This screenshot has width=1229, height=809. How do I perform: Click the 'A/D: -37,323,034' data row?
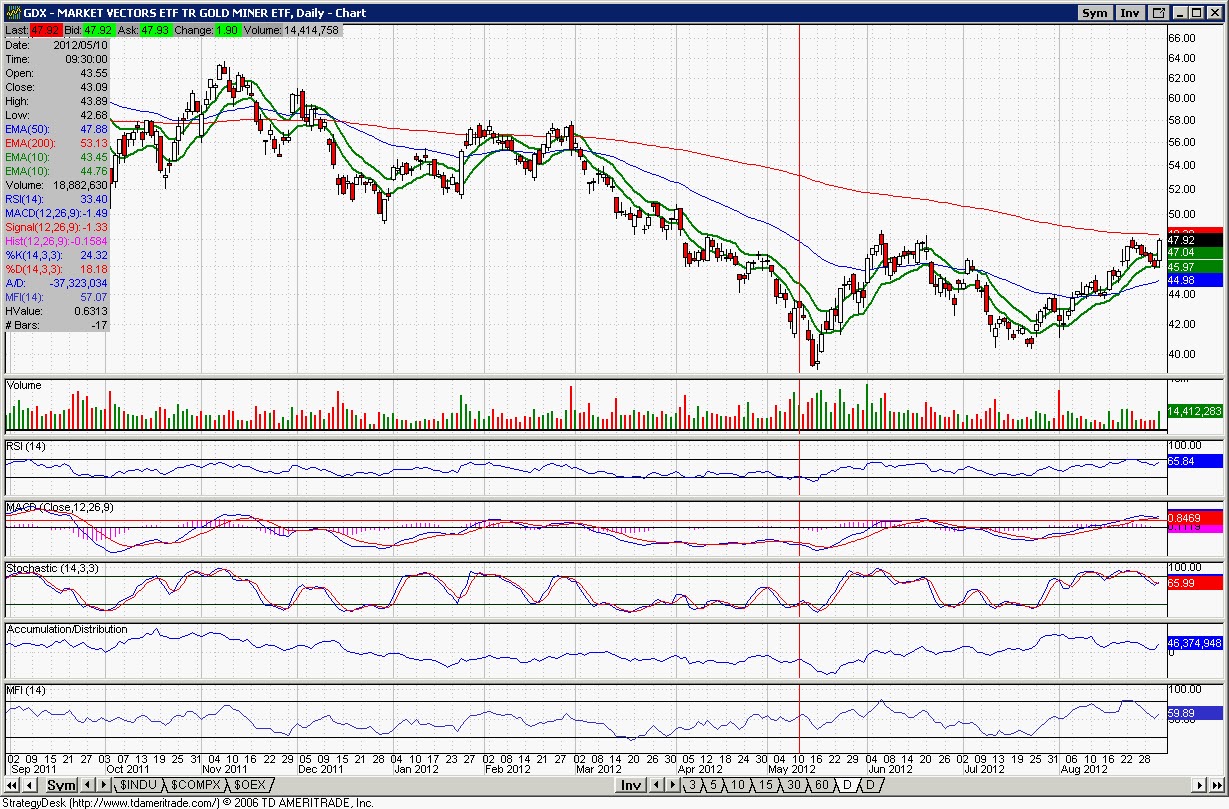coord(56,283)
